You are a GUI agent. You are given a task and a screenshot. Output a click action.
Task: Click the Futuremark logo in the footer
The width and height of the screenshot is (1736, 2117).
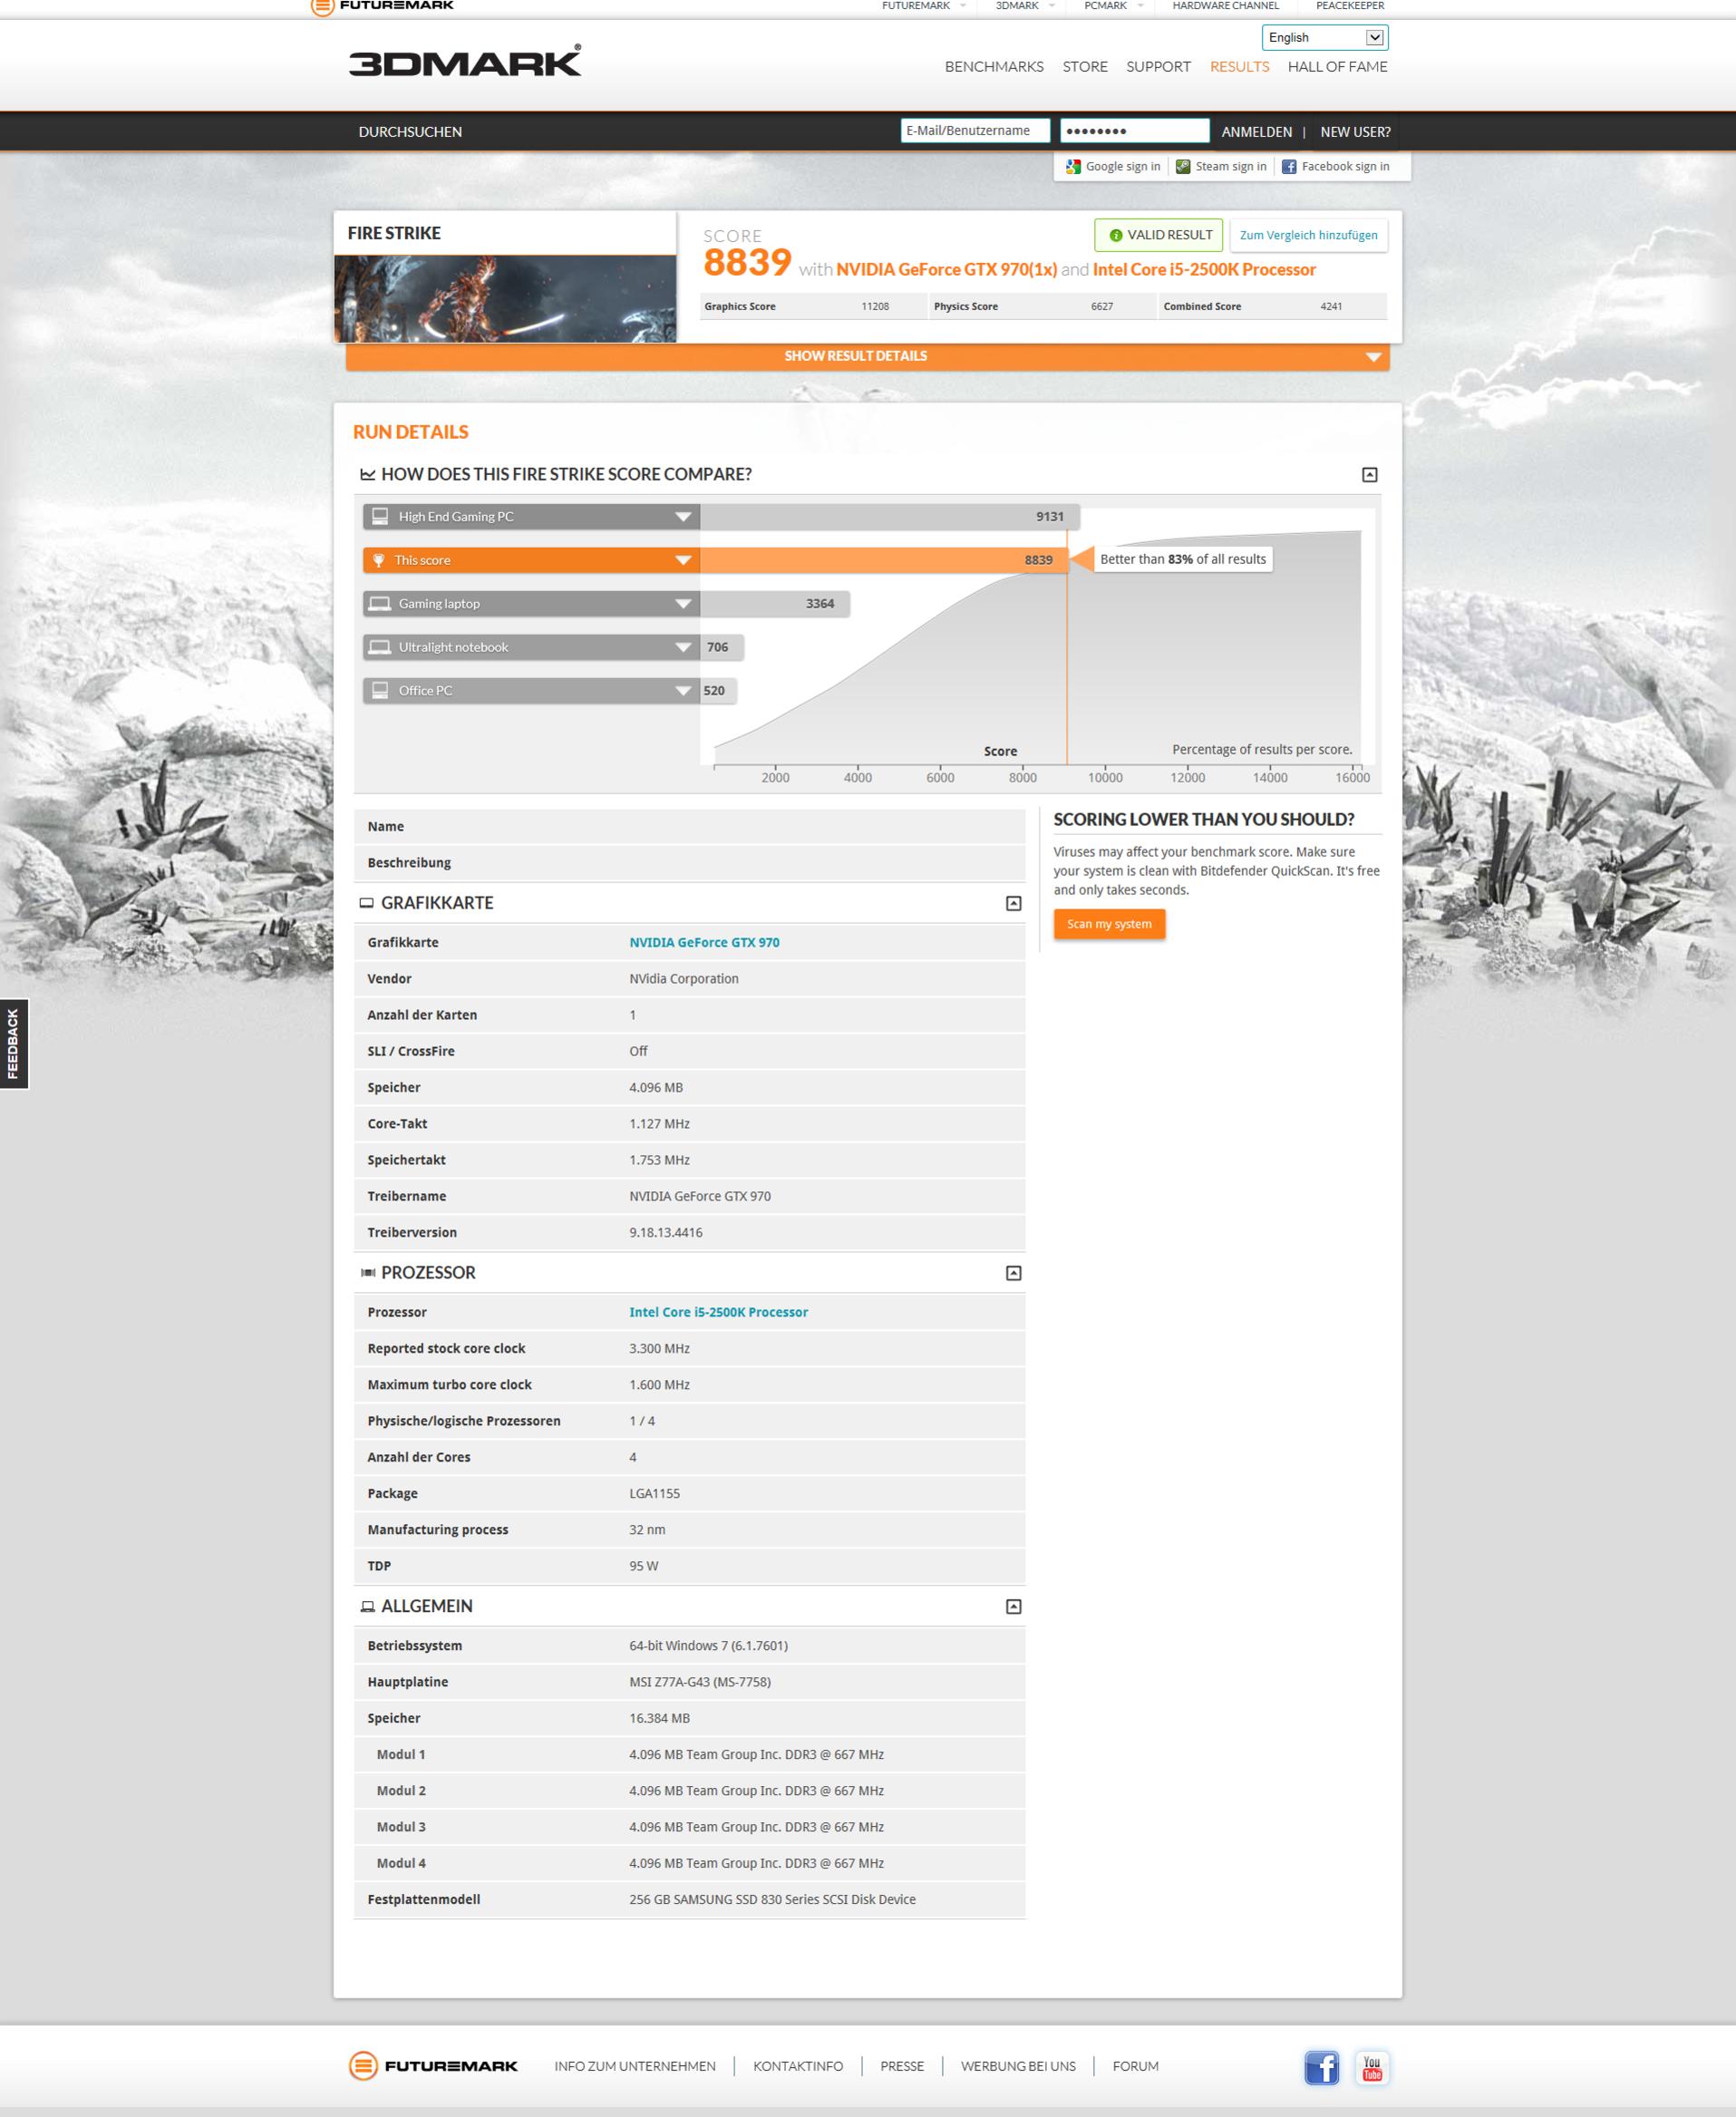pos(433,2066)
